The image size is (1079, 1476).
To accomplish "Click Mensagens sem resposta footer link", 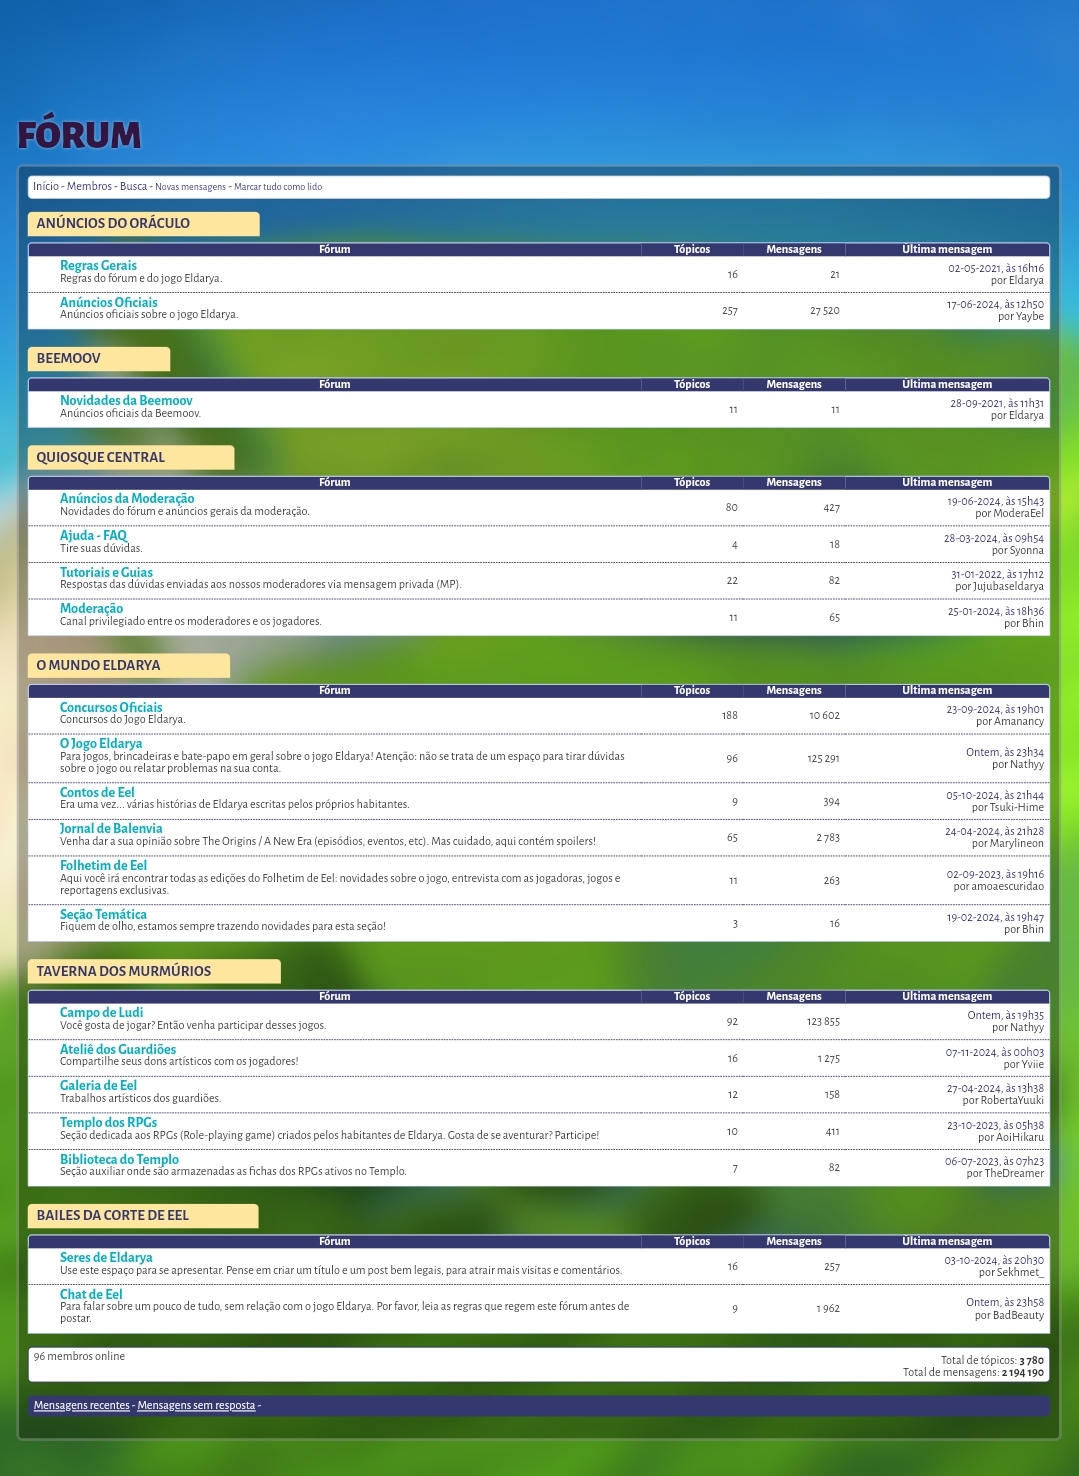I will (x=196, y=1405).
